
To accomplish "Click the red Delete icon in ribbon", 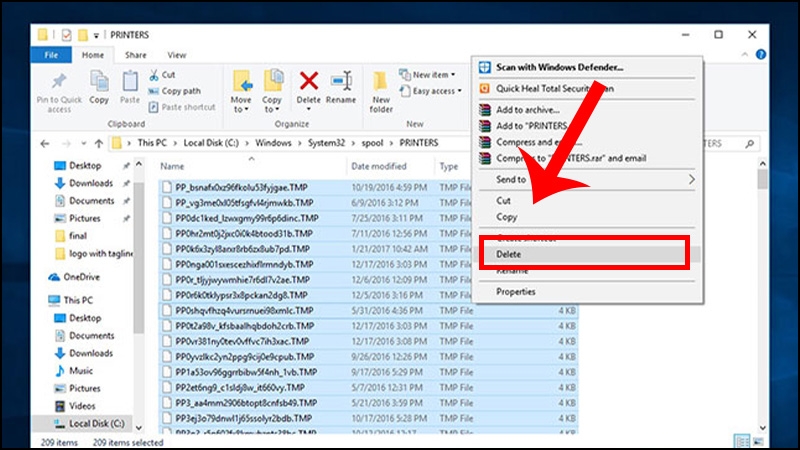I will pos(309,82).
